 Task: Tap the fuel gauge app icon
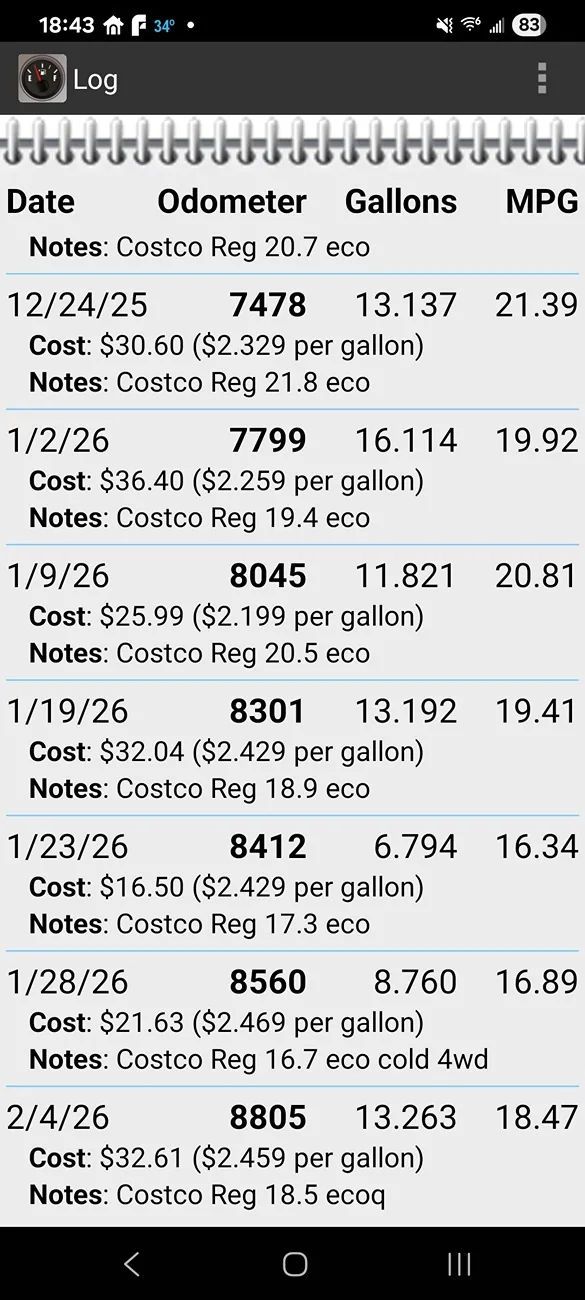click(x=40, y=78)
